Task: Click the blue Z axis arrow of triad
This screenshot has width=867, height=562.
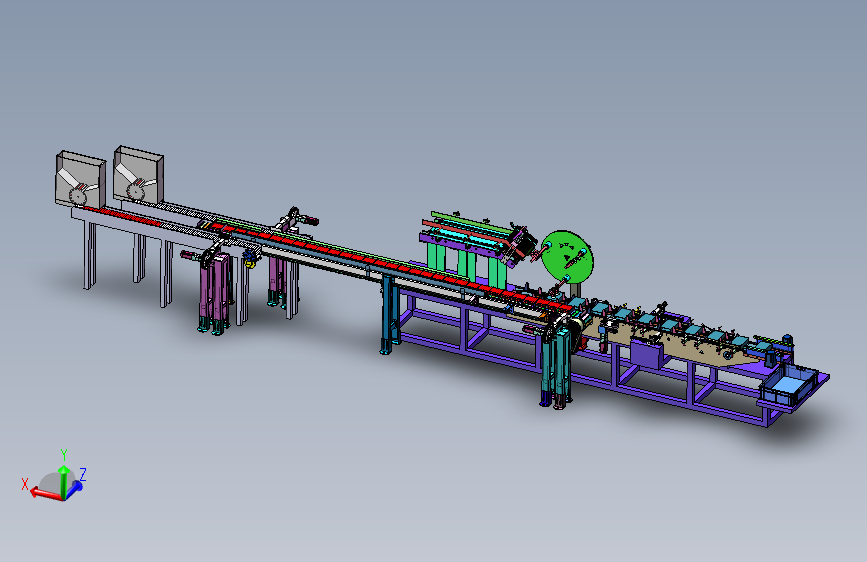Action: click(76, 488)
